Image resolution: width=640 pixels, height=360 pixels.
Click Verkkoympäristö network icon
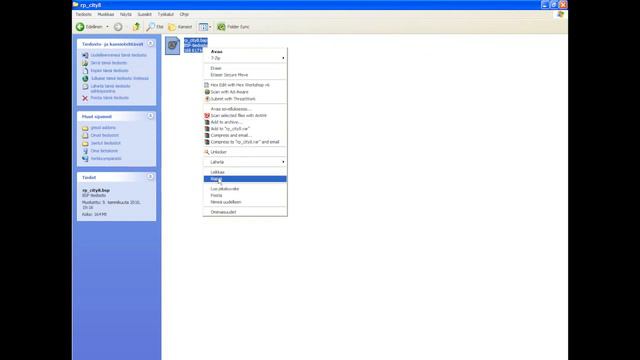click(85, 159)
